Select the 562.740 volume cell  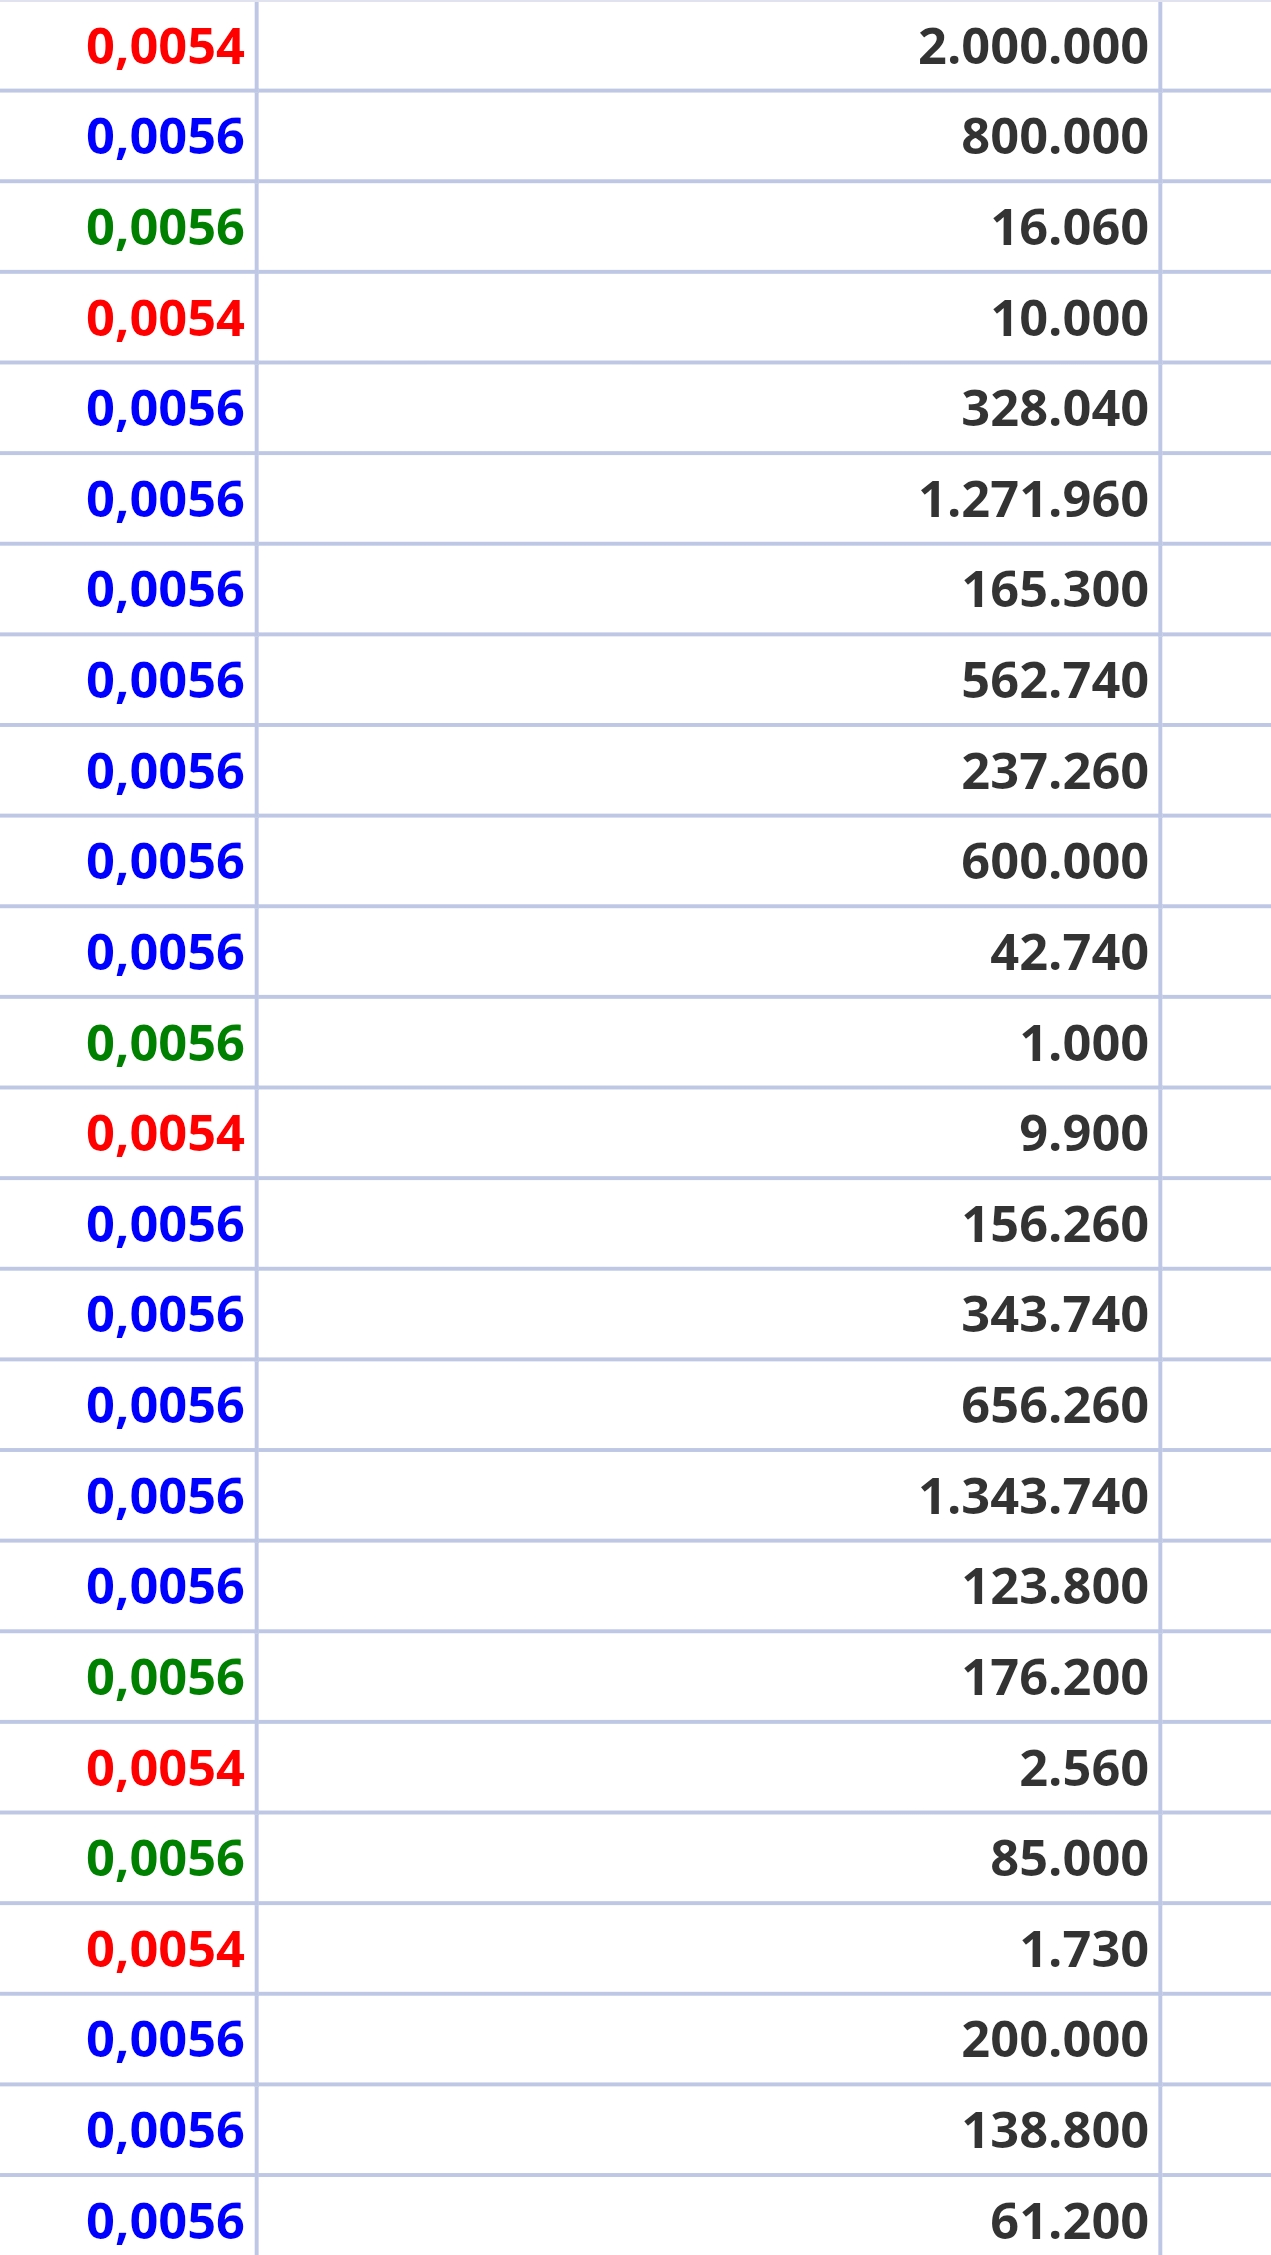1054,681
